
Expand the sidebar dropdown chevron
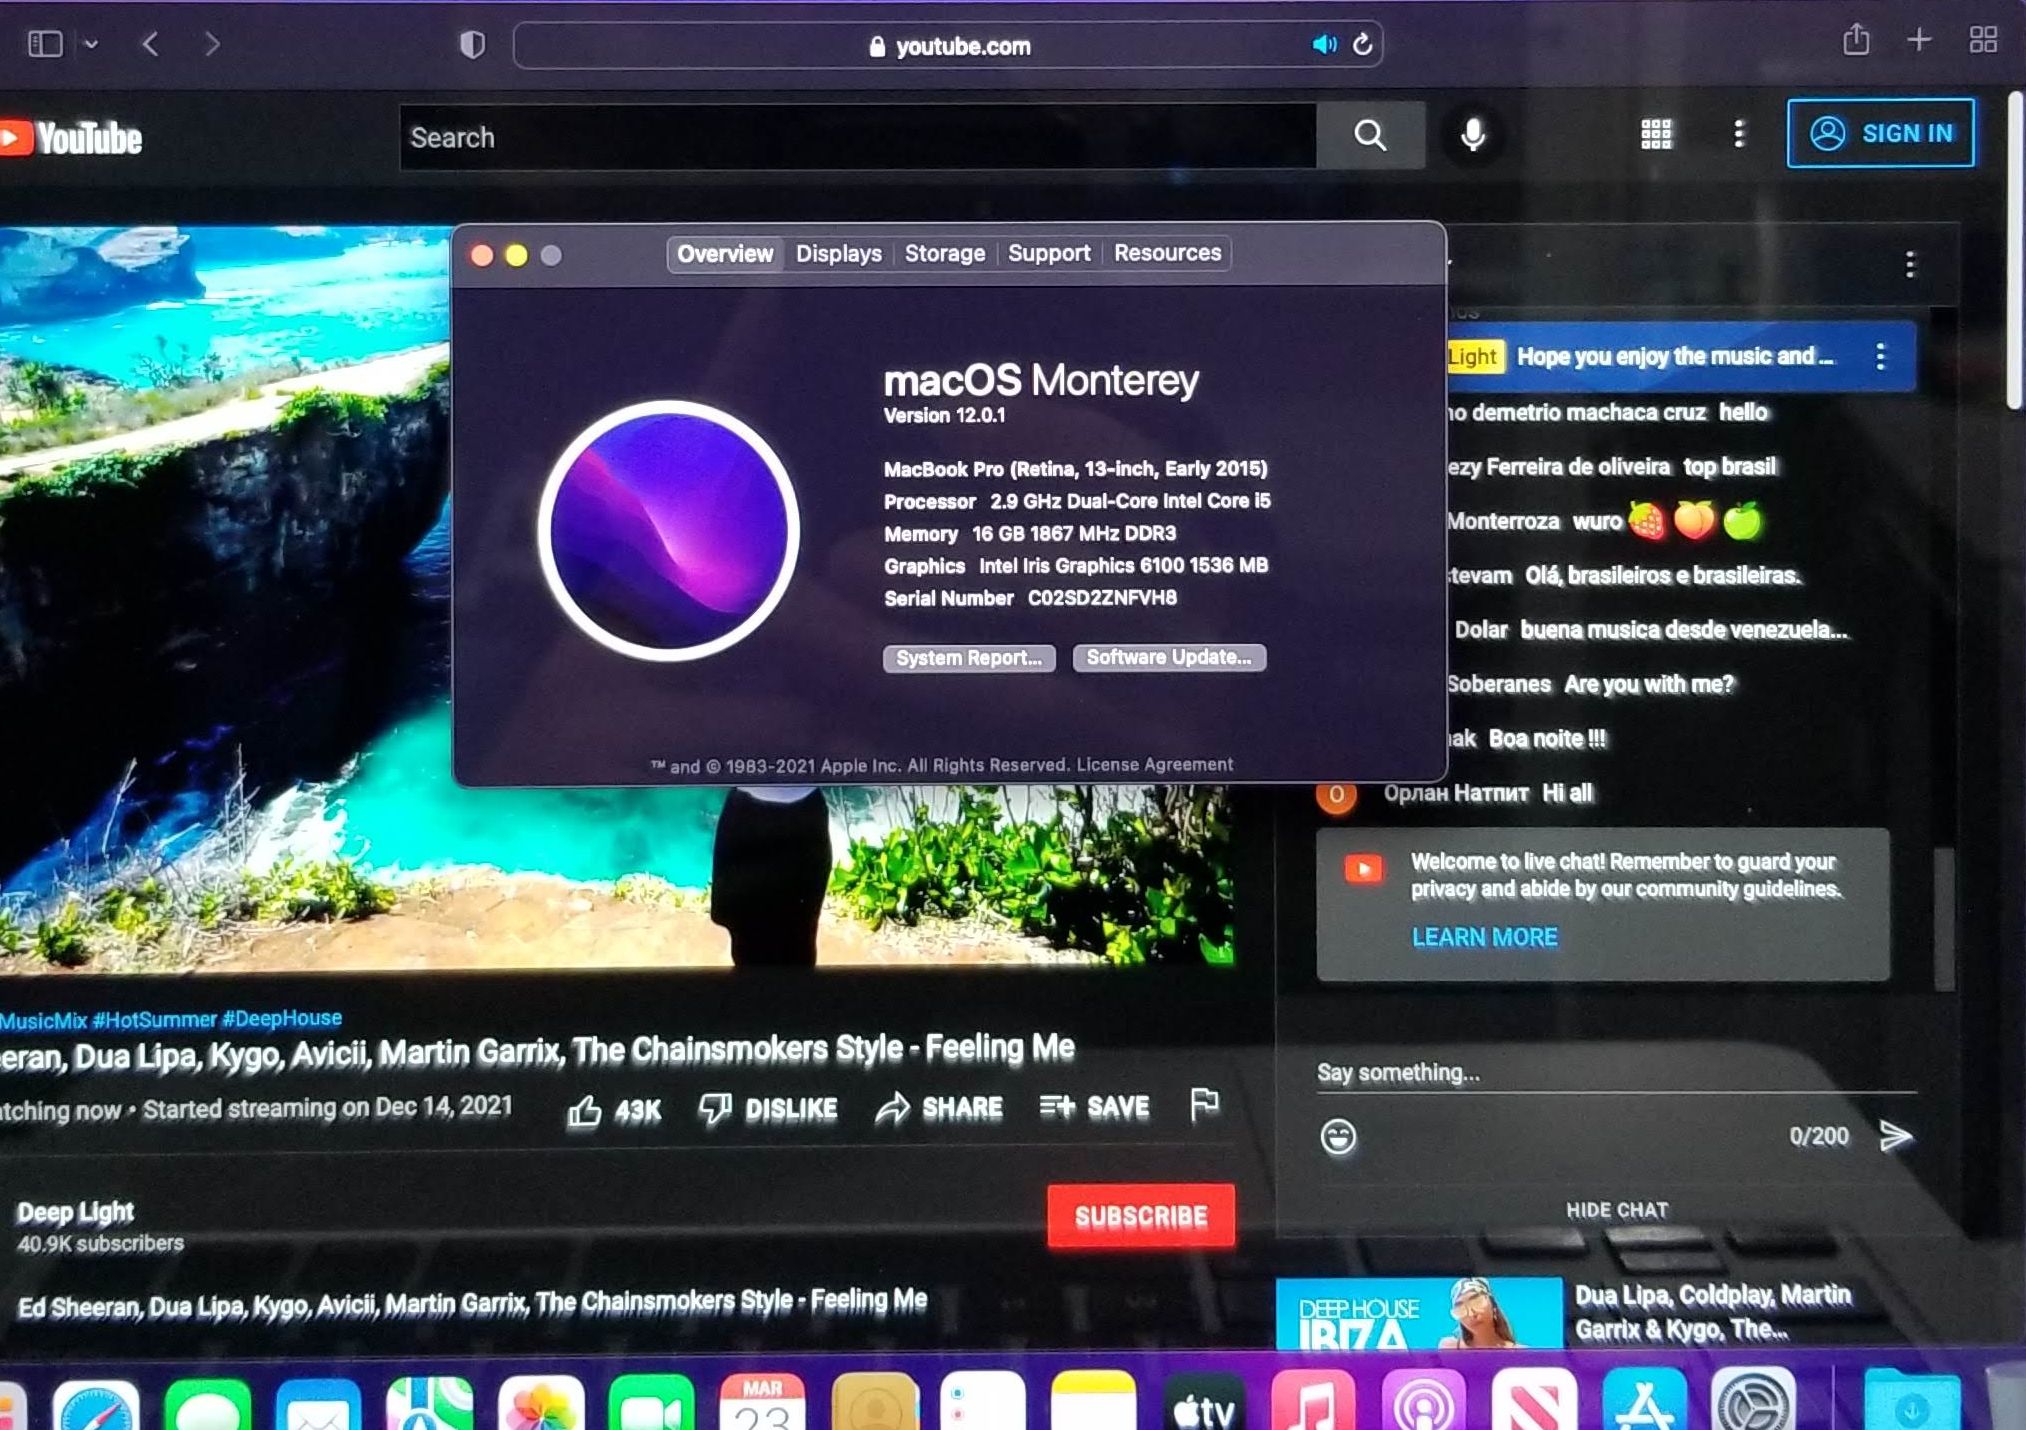coord(91,44)
